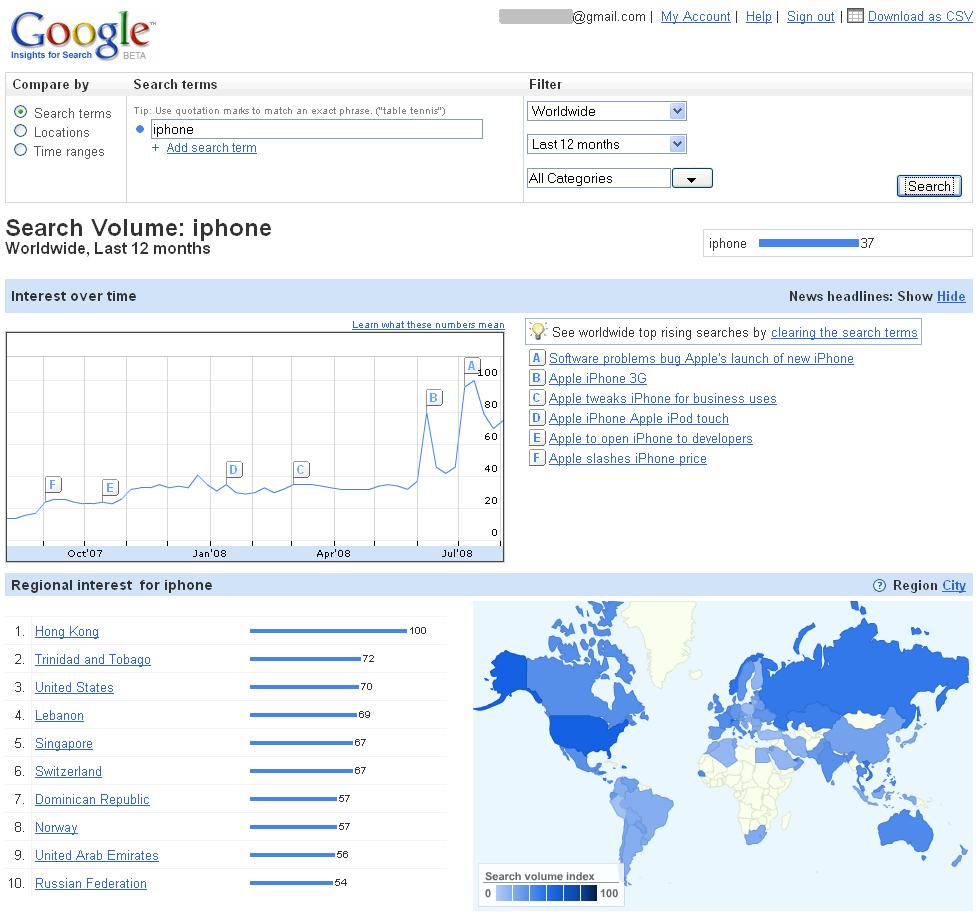This screenshot has height=918, width=980.
Task: Click the Region help question mark icon
Action: [x=879, y=586]
